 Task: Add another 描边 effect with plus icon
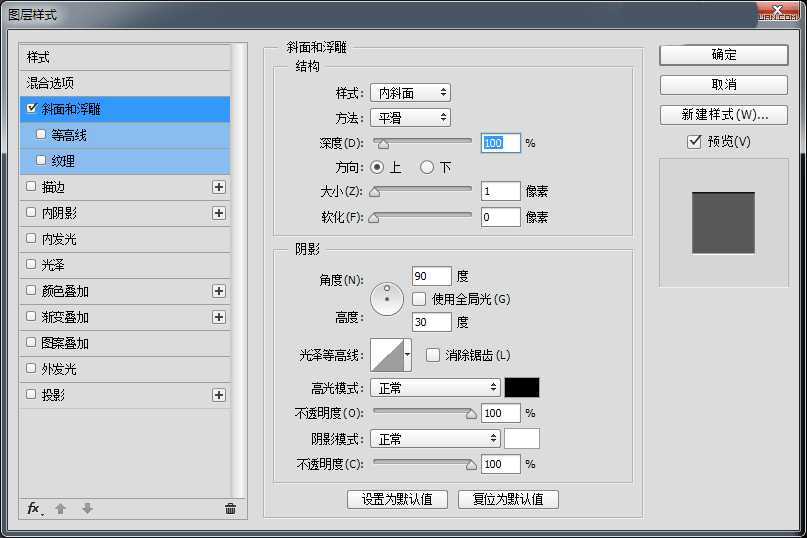pos(219,187)
